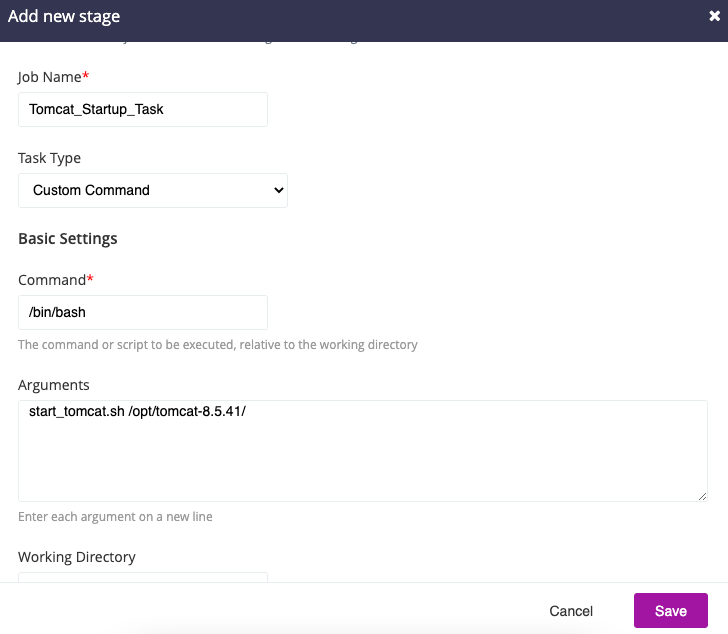Click the Basic Settings heading
The height and width of the screenshot is (634, 728).
point(68,239)
